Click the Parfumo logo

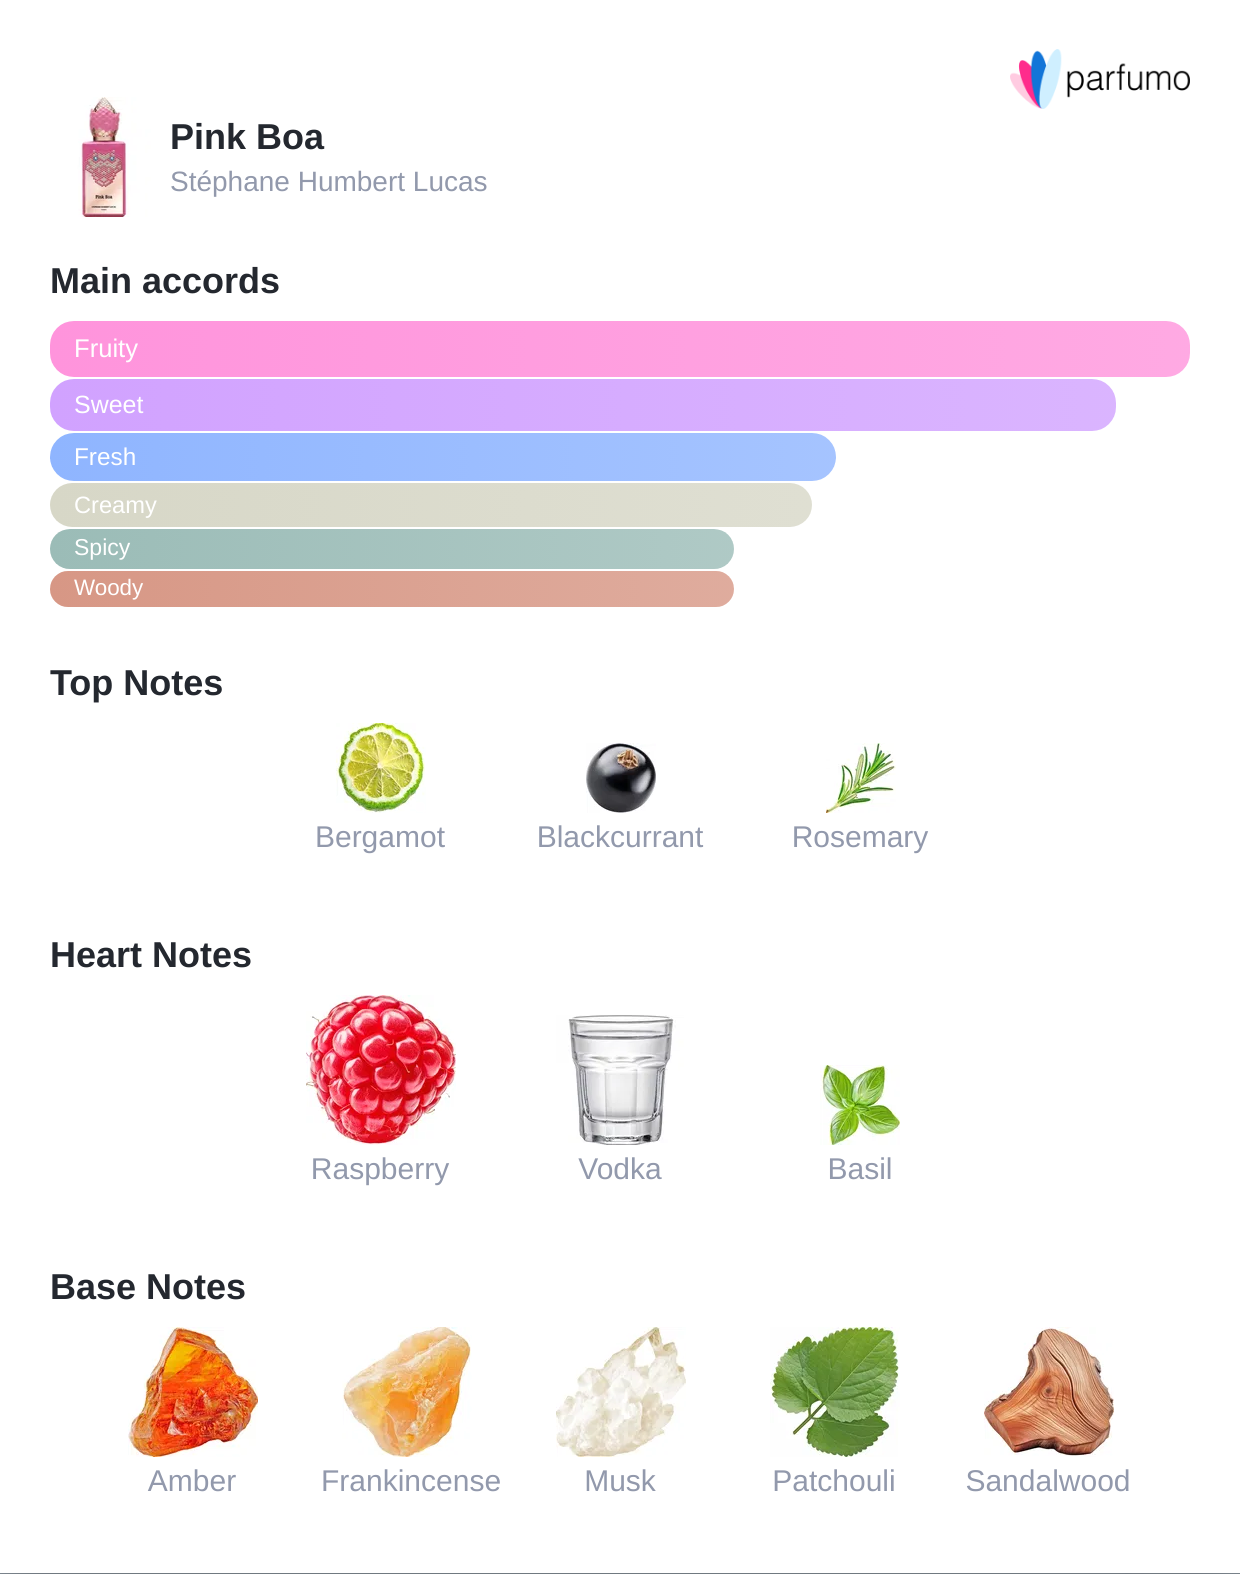(1100, 78)
